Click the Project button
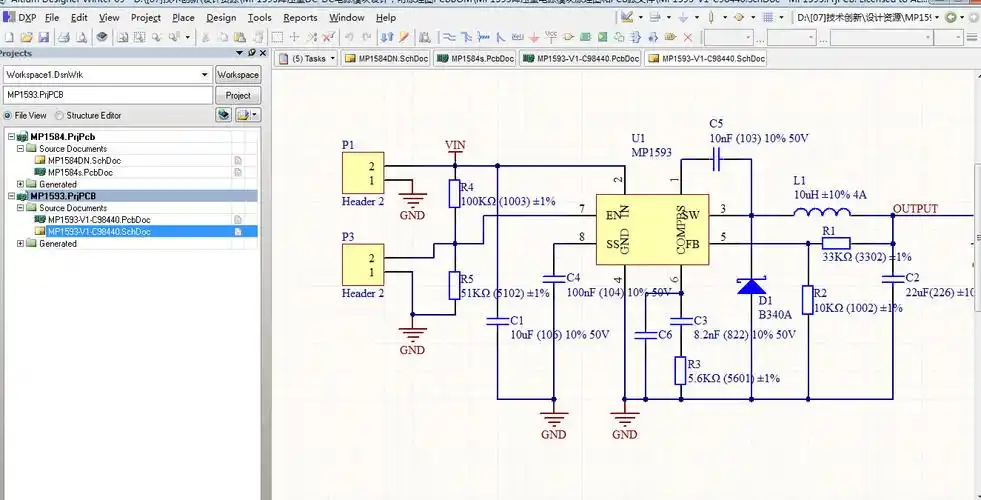The width and height of the screenshot is (981, 500). [x=238, y=95]
